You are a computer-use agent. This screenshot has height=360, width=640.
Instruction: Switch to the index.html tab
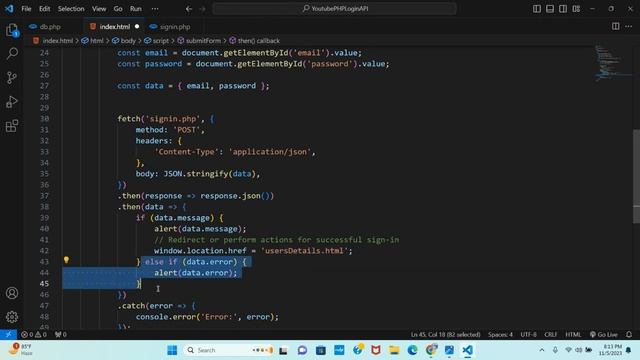coord(115,27)
